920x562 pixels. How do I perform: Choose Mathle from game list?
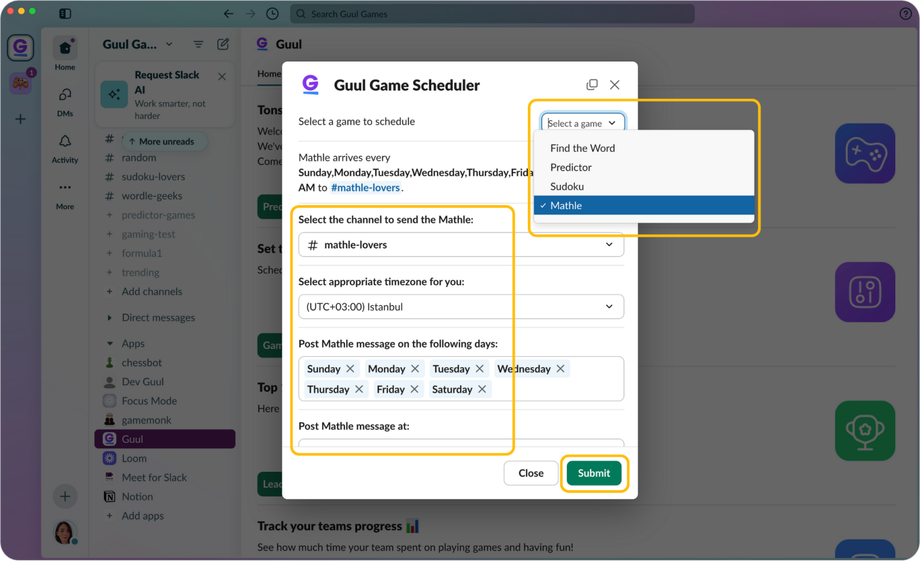[x=644, y=205]
